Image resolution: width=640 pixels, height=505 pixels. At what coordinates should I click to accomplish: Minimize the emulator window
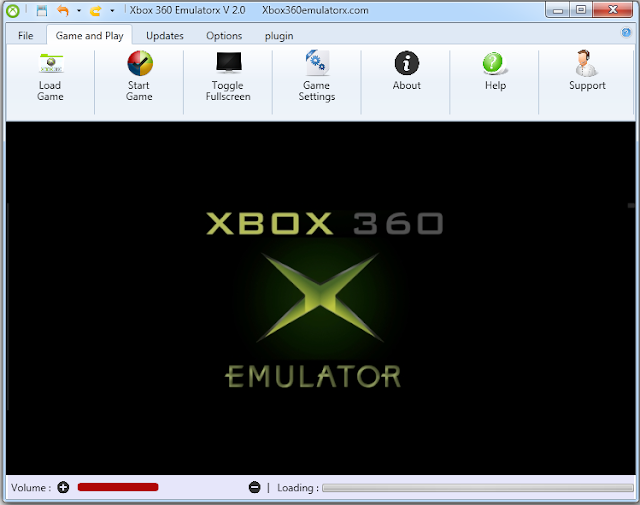[x=557, y=10]
